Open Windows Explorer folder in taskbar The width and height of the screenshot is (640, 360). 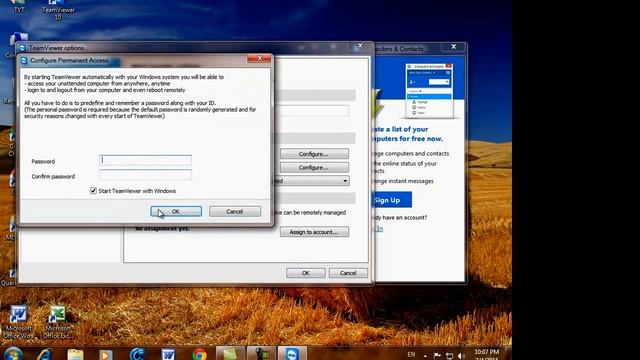pos(75,354)
